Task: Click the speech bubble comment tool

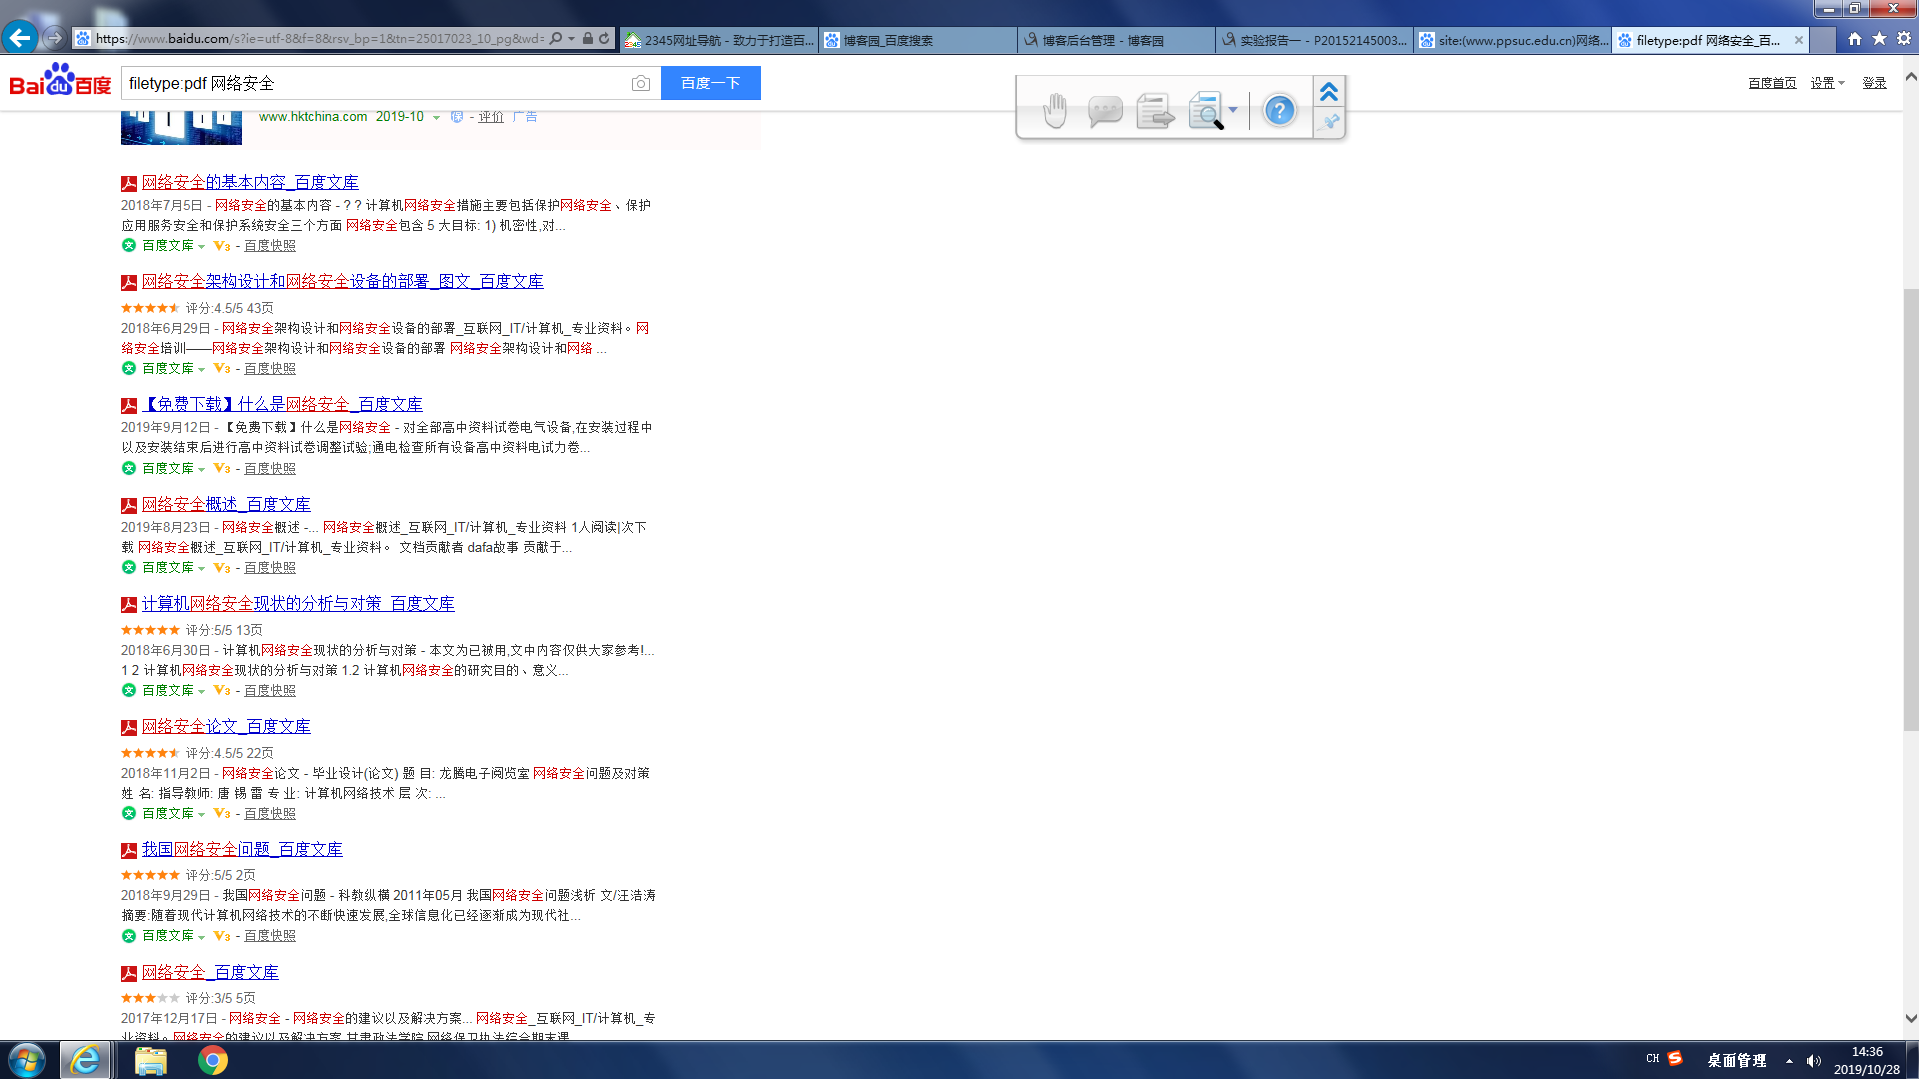Action: pyautogui.click(x=1105, y=110)
